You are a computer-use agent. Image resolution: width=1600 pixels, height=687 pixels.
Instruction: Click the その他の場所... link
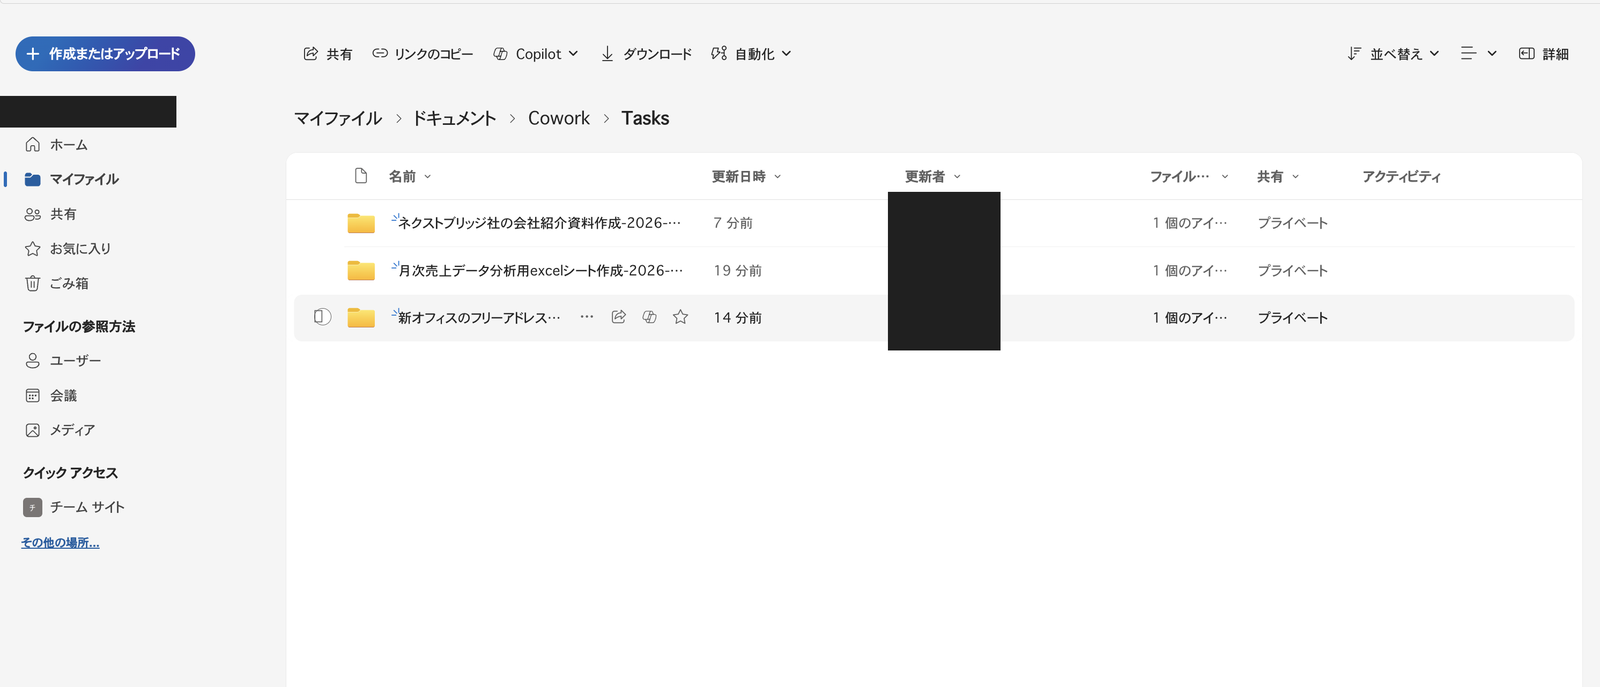click(x=60, y=543)
